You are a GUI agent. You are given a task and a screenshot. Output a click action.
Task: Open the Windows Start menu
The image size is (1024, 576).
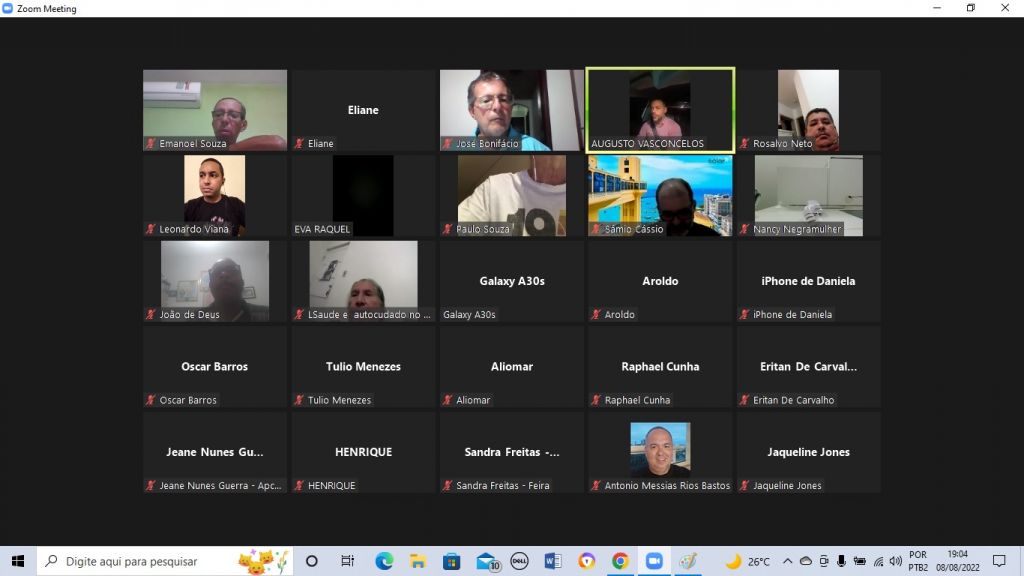coord(18,561)
